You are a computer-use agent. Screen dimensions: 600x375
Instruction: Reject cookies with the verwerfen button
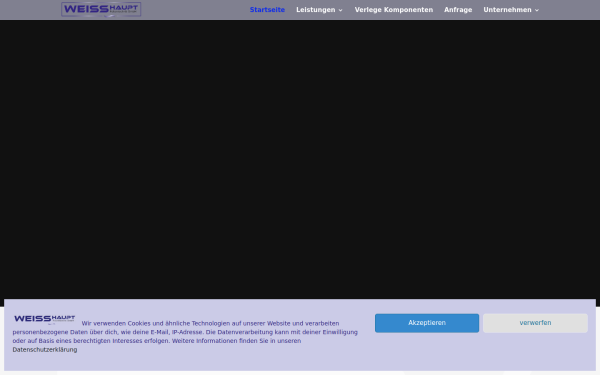pos(535,323)
